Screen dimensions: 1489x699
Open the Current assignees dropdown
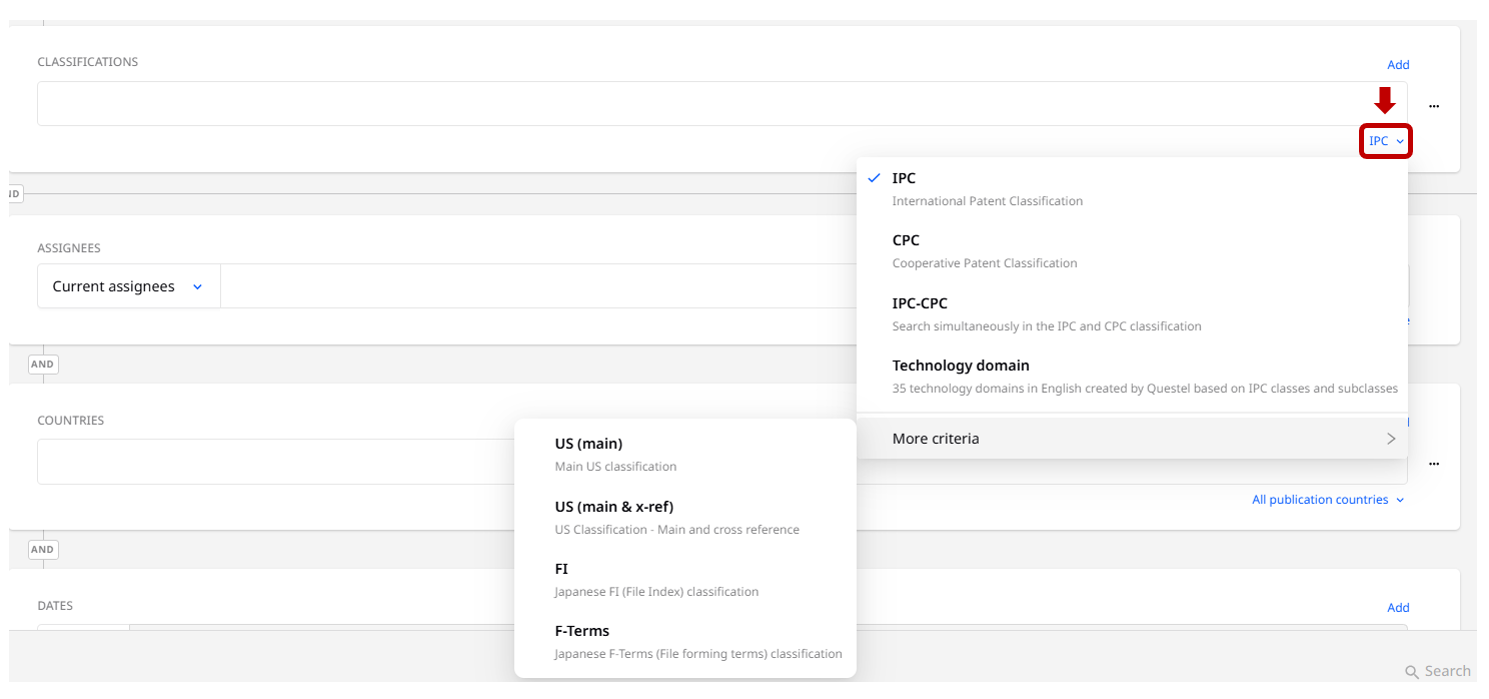pyautogui.click(x=128, y=287)
